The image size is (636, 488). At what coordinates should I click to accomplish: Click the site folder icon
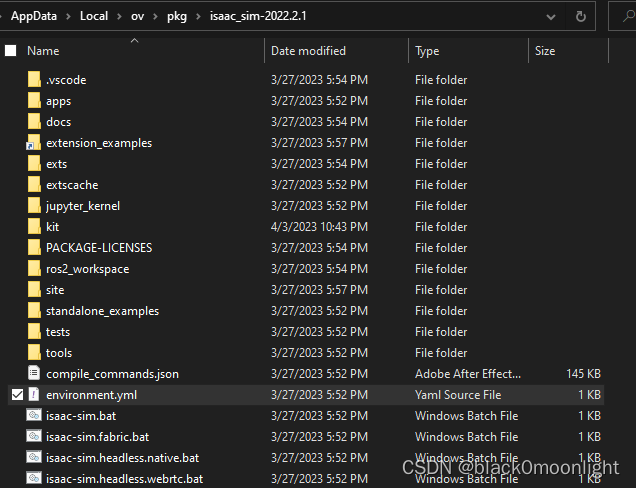[34, 290]
